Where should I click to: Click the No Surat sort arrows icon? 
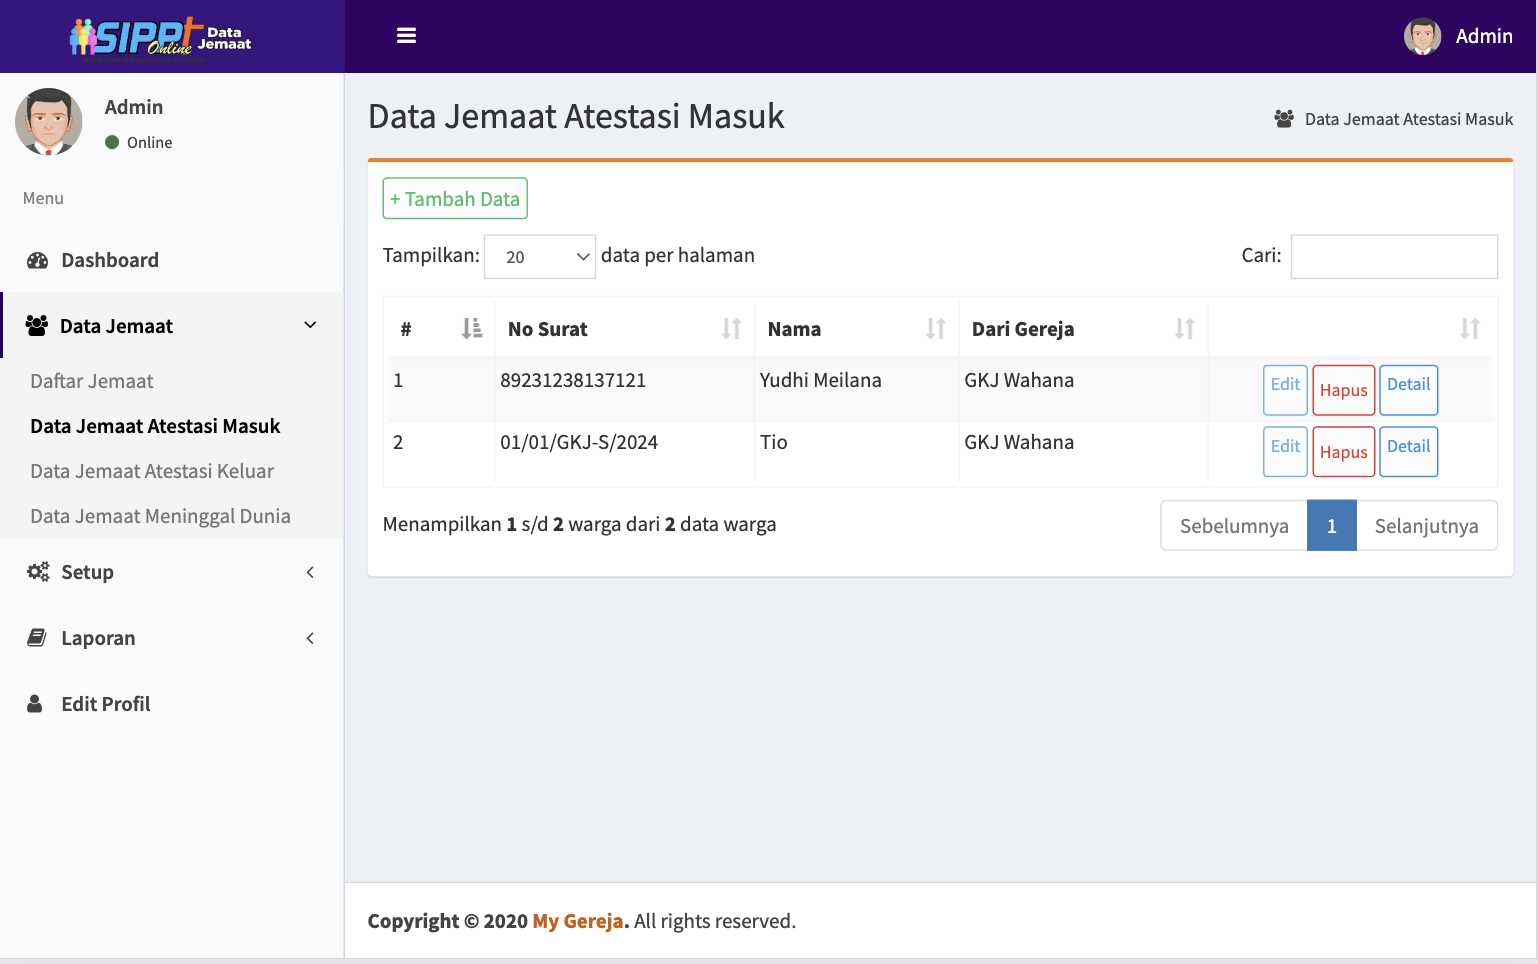tap(731, 328)
